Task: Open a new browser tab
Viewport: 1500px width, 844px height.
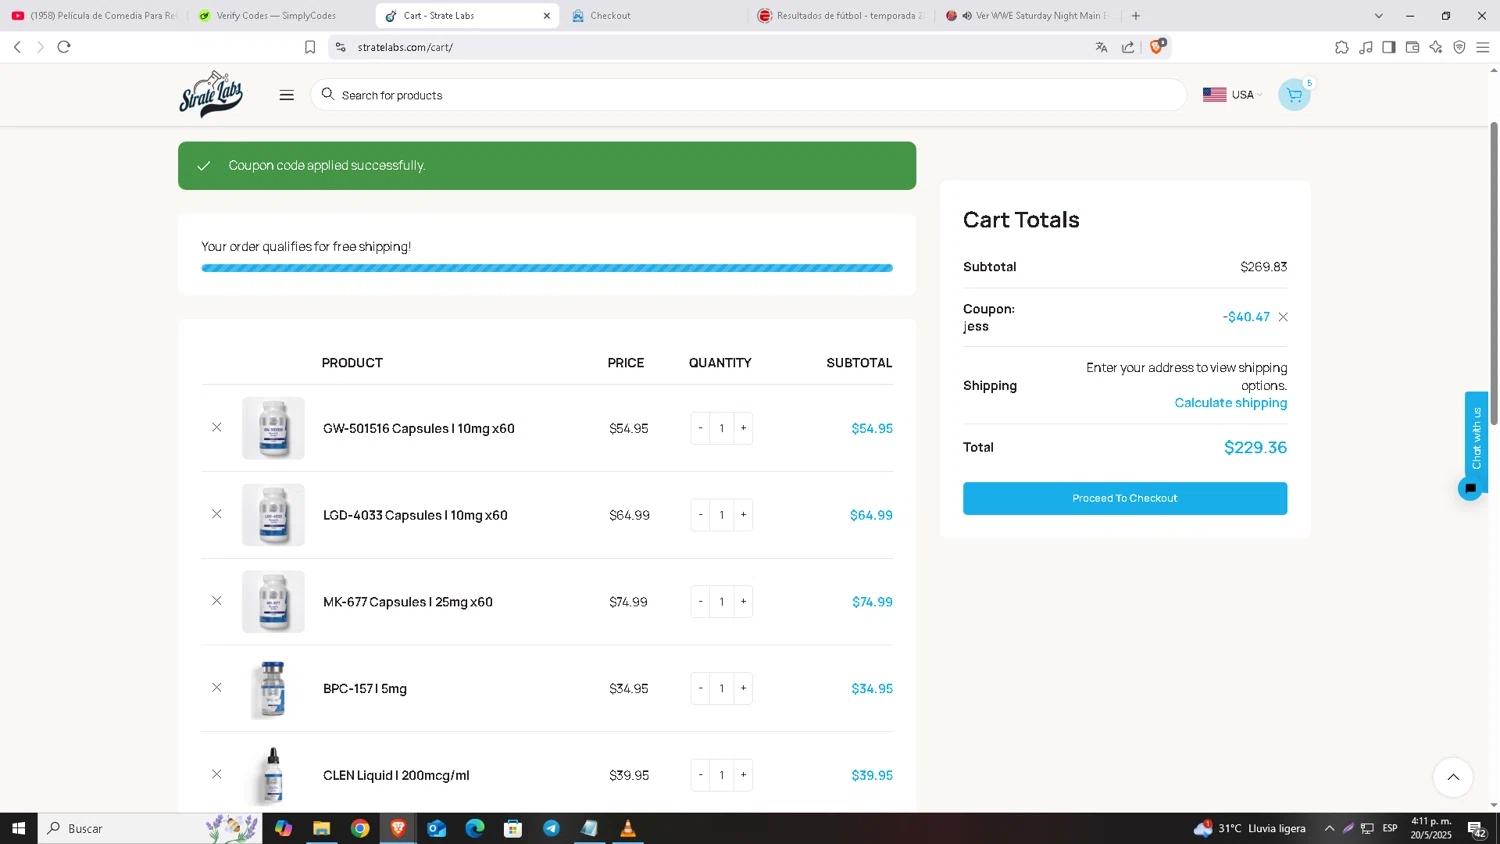Action: click(1136, 16)
